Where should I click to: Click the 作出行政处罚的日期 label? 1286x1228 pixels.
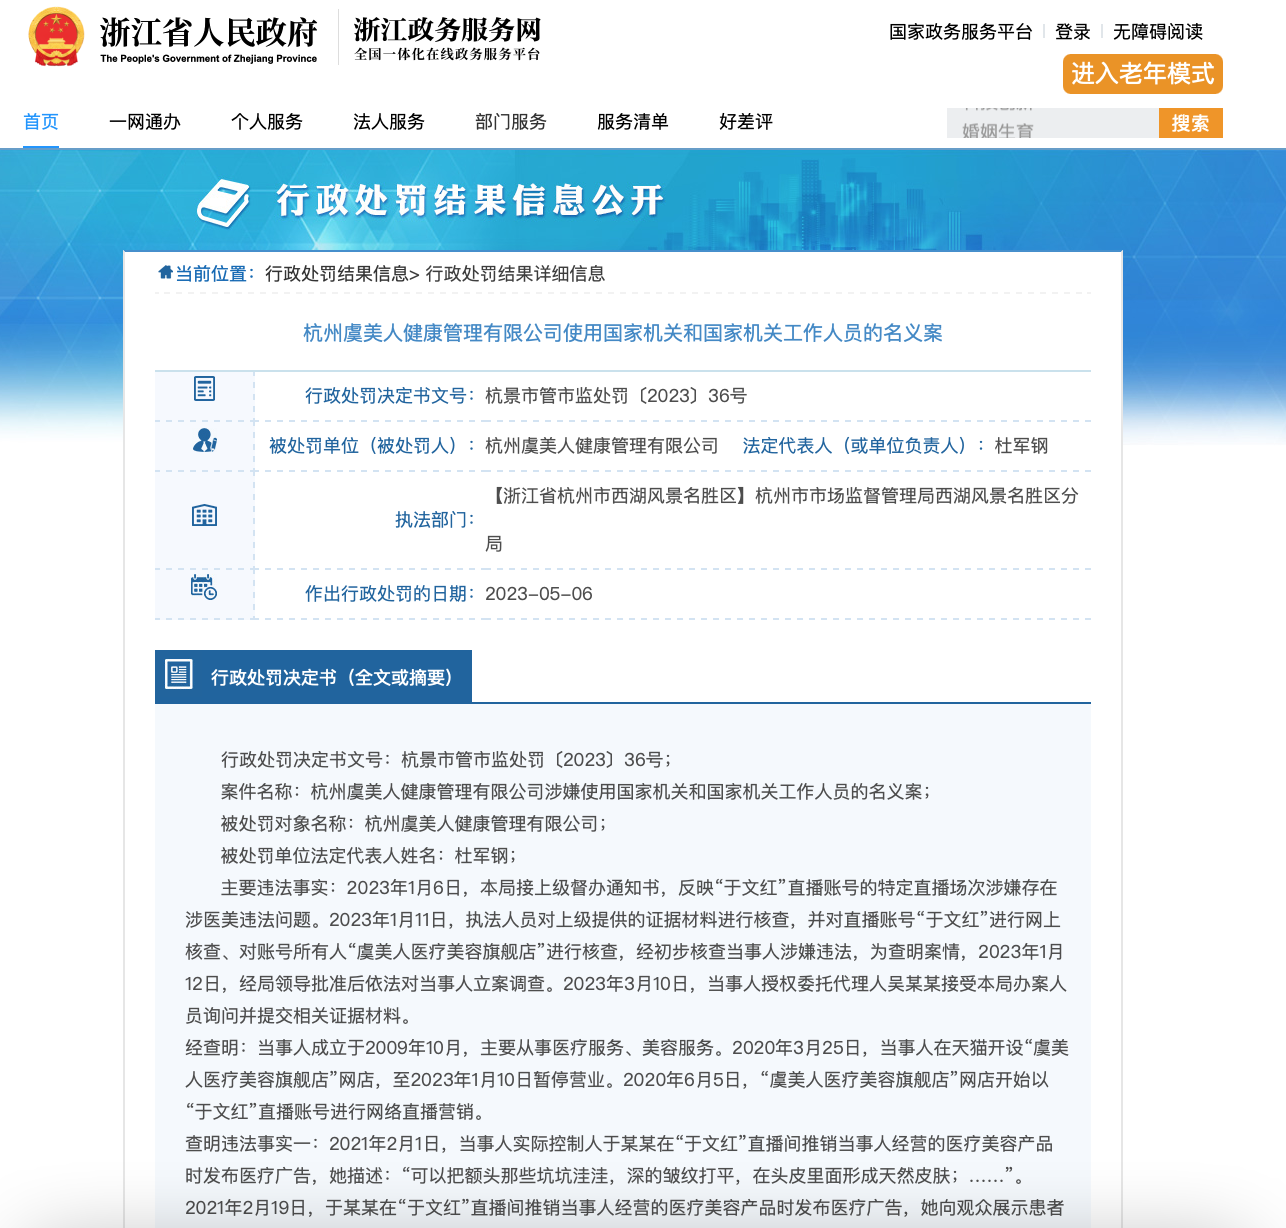coord(390,594)
